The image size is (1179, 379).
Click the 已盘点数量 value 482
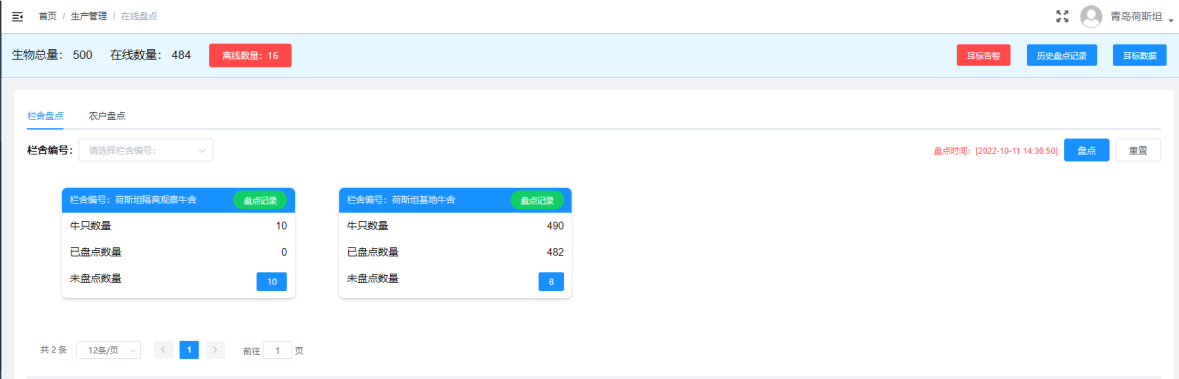coord(555,252)
